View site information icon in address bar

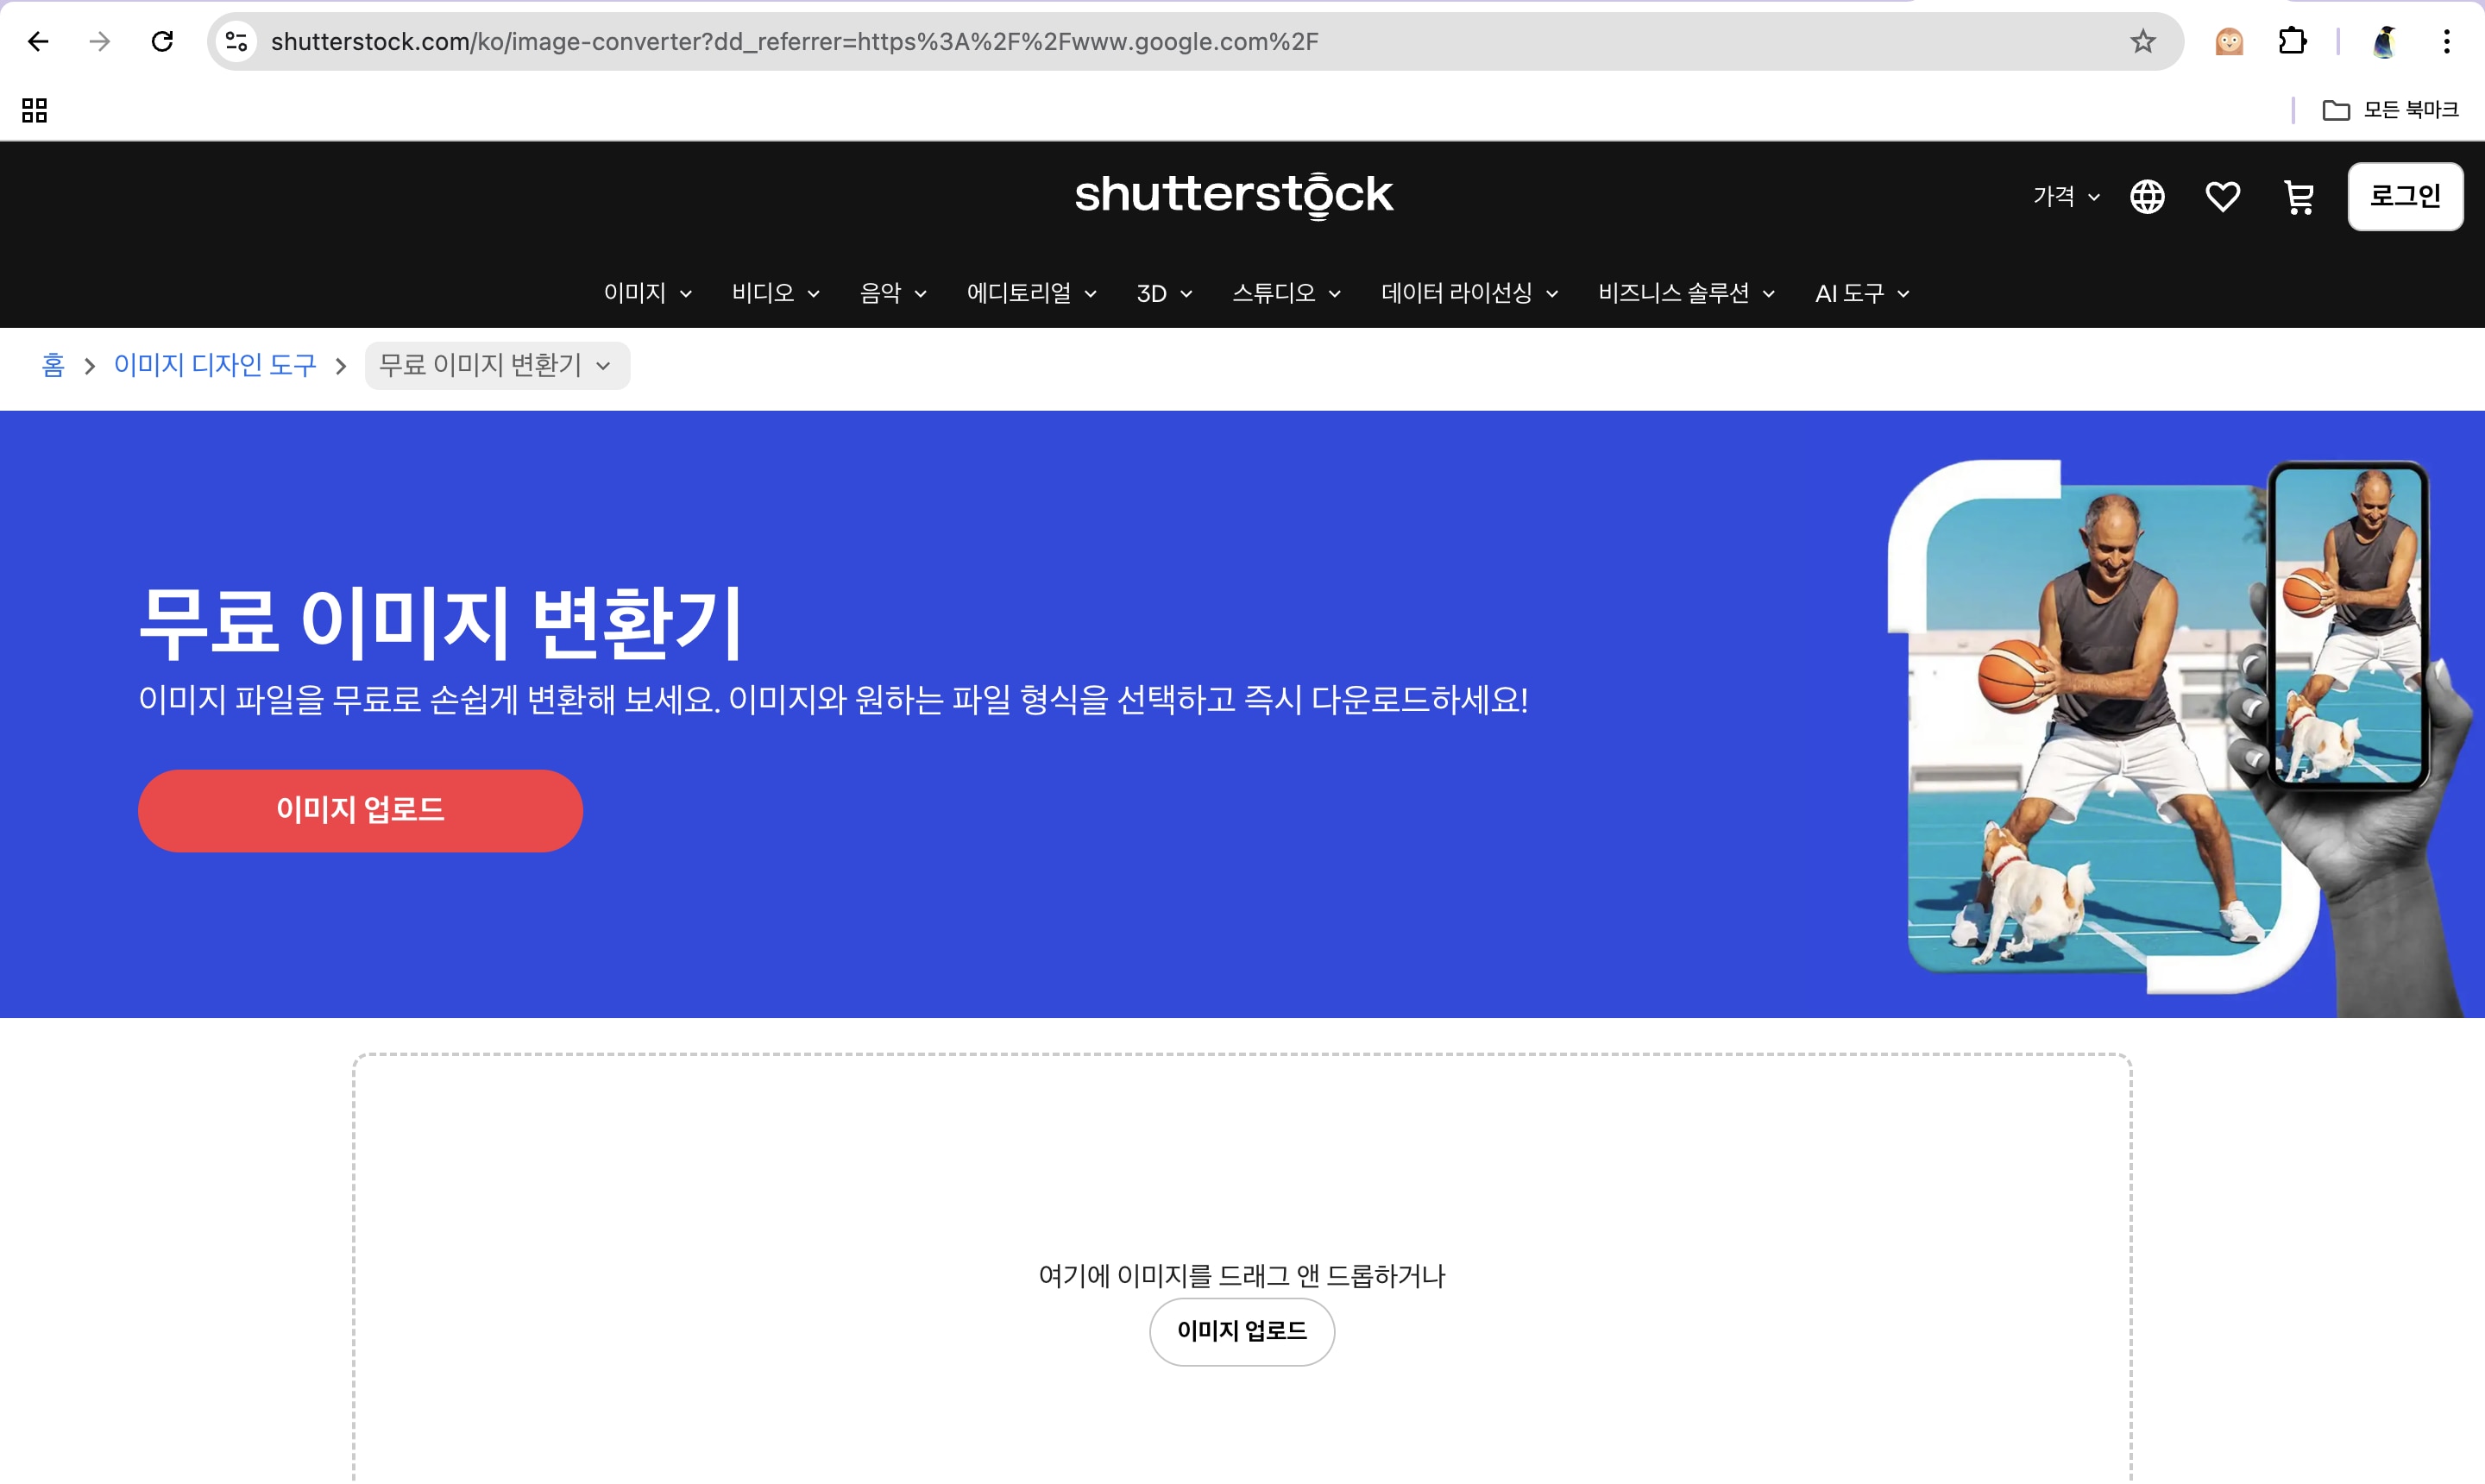click(x=237, y=42)
